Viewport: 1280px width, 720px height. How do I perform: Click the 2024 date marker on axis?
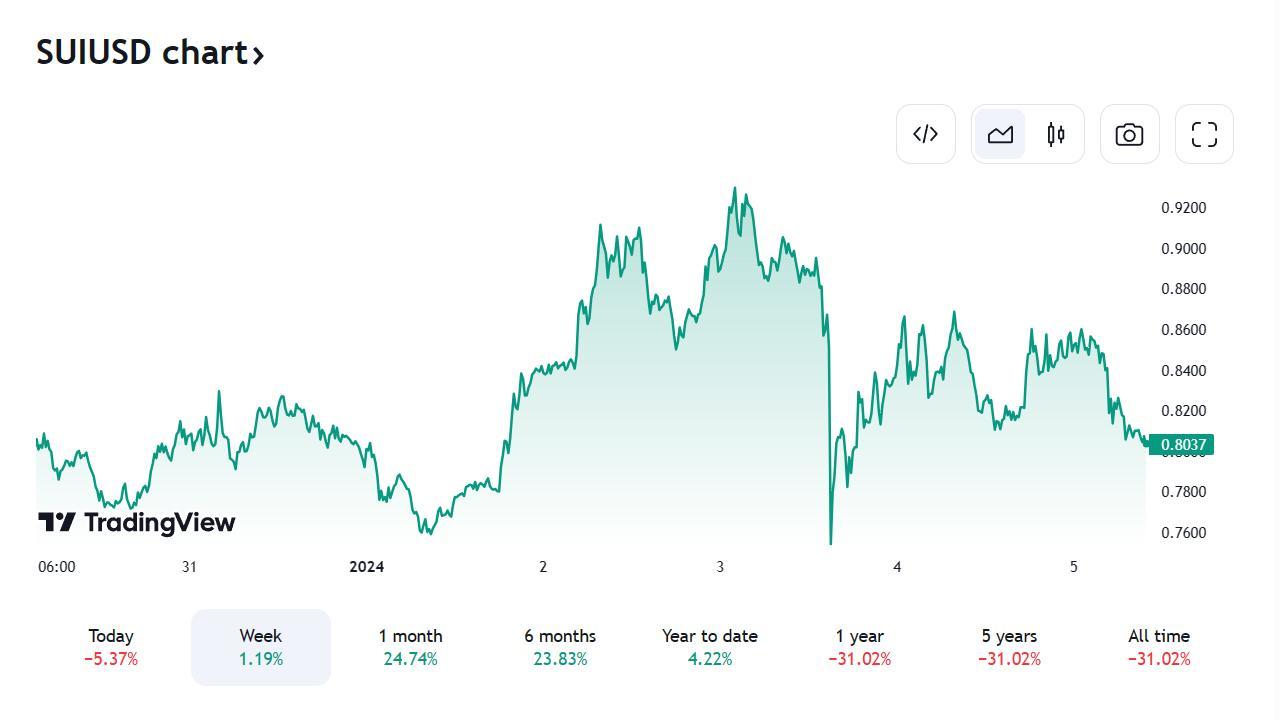[366, 567]
